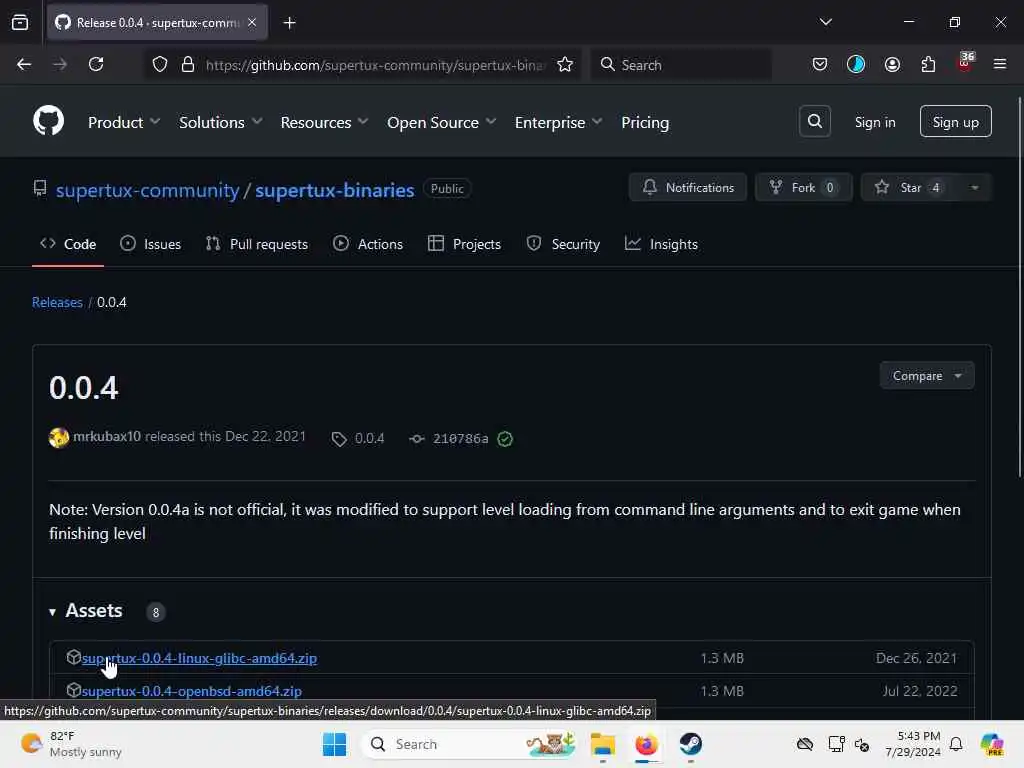
Task: Open the Firefox View icon at tab strip
Action: coord(20,22)
